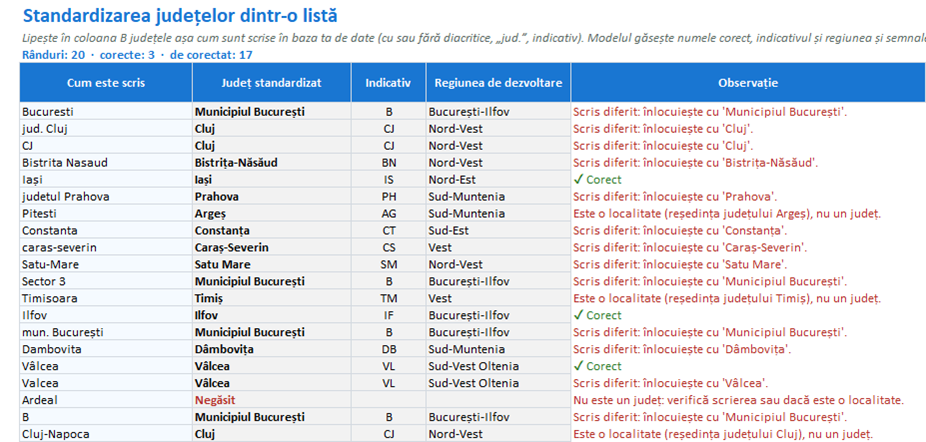Select standardized cell 'Prahova'
Image resolution: width=926 pixels, height=442 pixels.
272,196
